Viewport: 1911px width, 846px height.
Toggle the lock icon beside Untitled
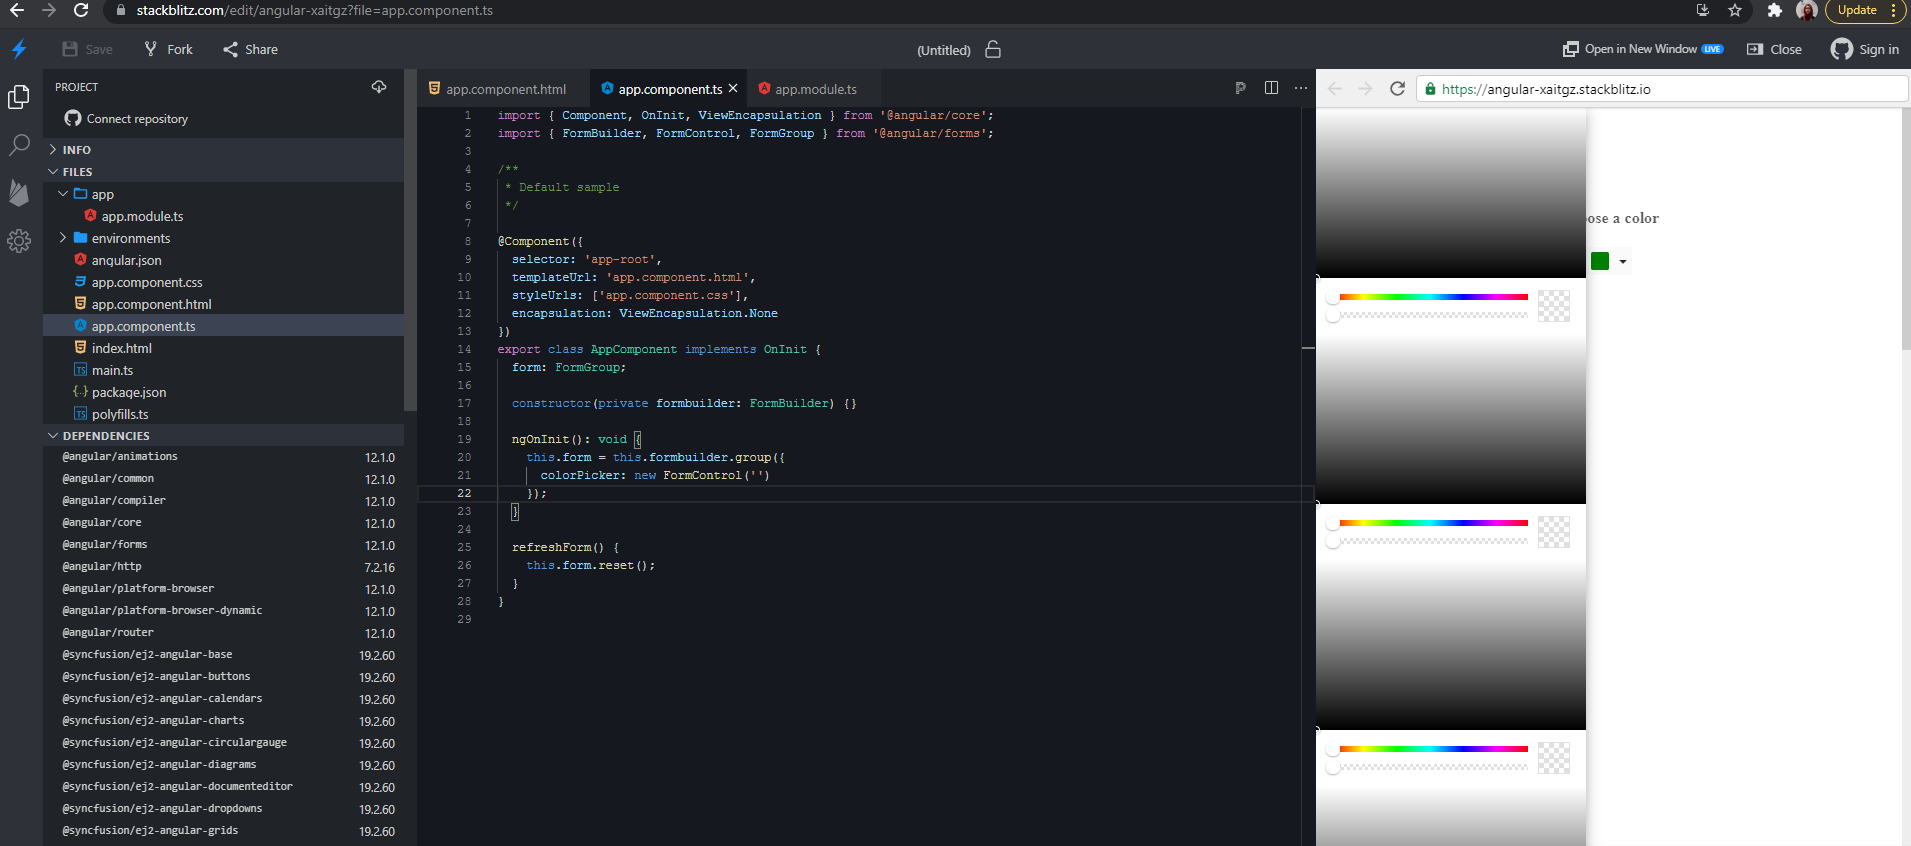pyautogui.click(x=993, y=50)
